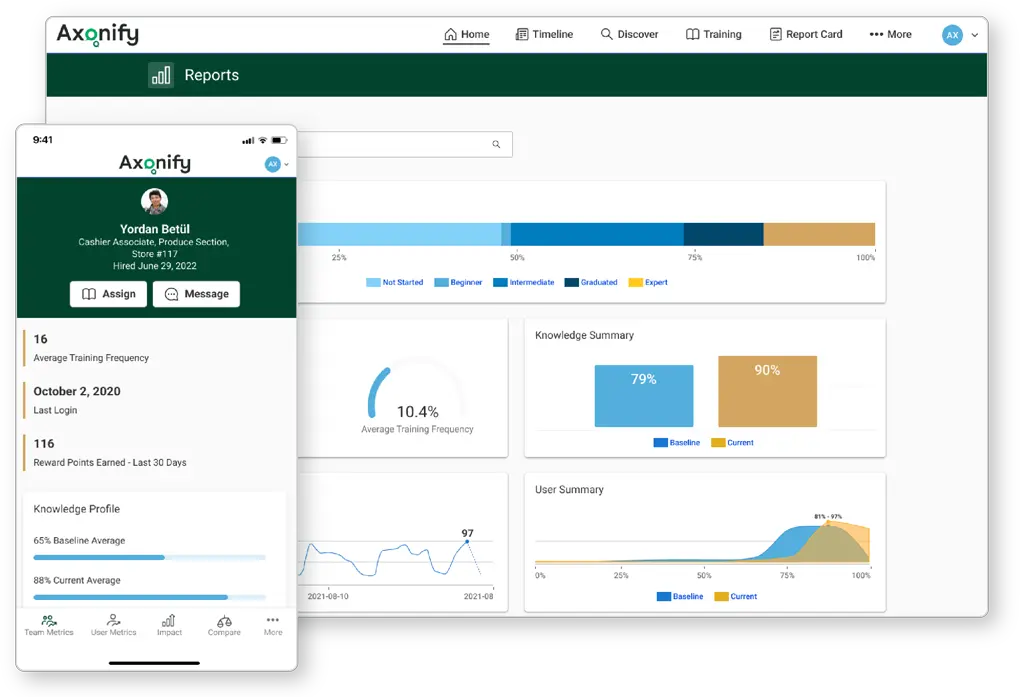This screenshot has height=697, width=1020.
Task: Open Team Metrics tab in mobile app
Action: tap(49, 625)
